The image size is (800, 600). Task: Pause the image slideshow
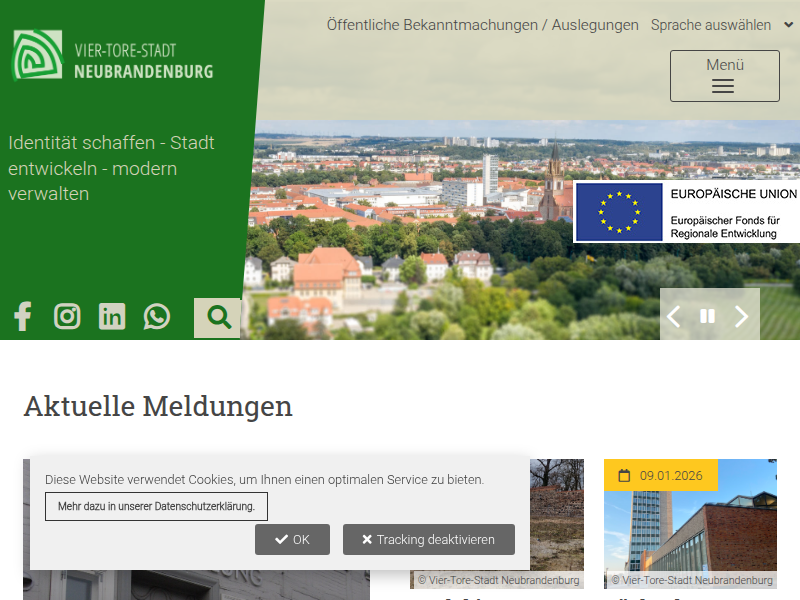tap(707, 317)
